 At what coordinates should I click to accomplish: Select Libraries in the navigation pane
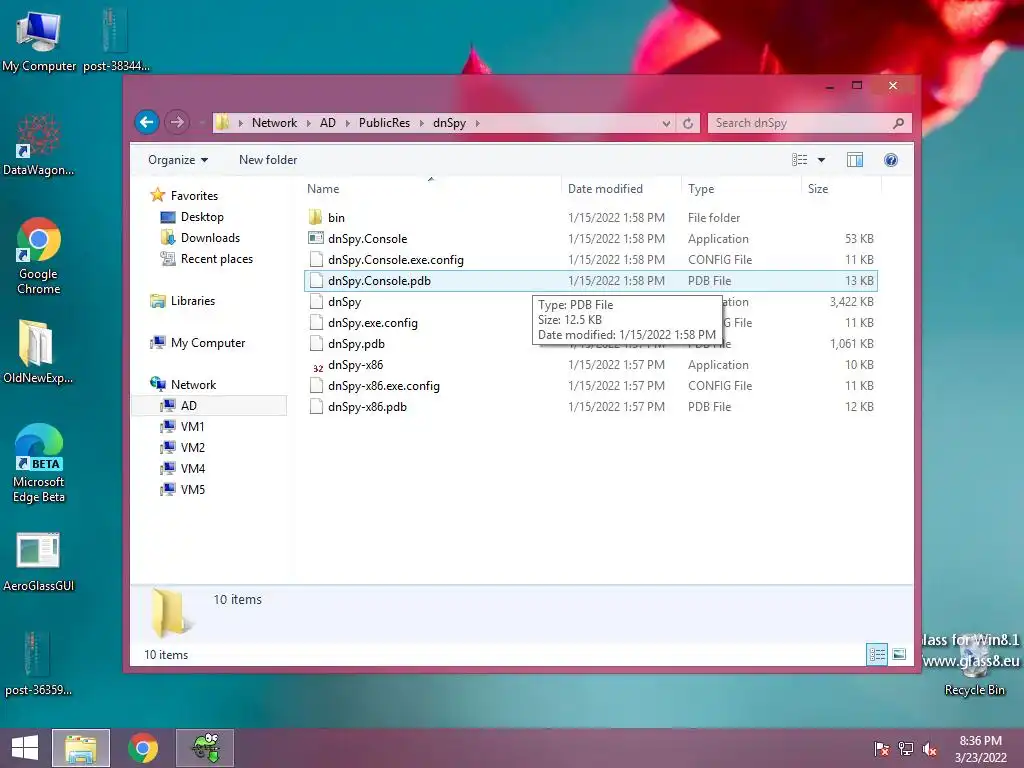tap(193, 300)
